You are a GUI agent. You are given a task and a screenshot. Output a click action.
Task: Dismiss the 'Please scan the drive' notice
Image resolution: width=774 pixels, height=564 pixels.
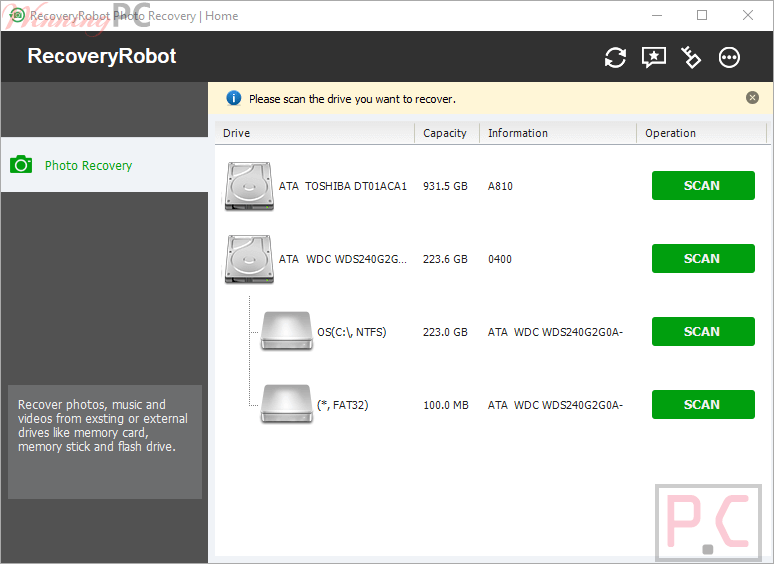click(752, 98)
